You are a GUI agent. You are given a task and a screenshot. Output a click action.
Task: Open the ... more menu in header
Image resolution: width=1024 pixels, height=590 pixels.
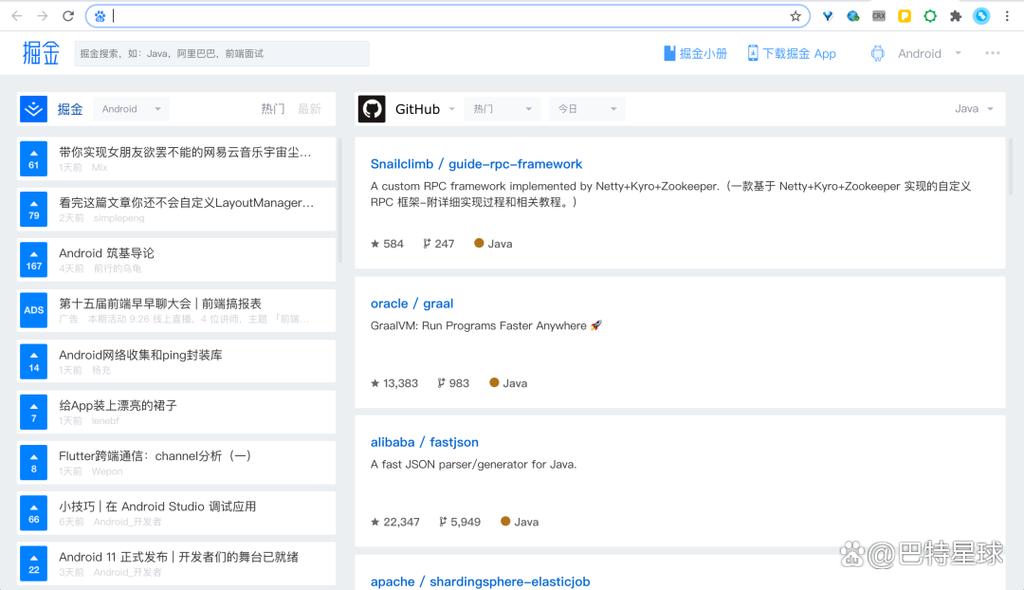coord(993,53)
